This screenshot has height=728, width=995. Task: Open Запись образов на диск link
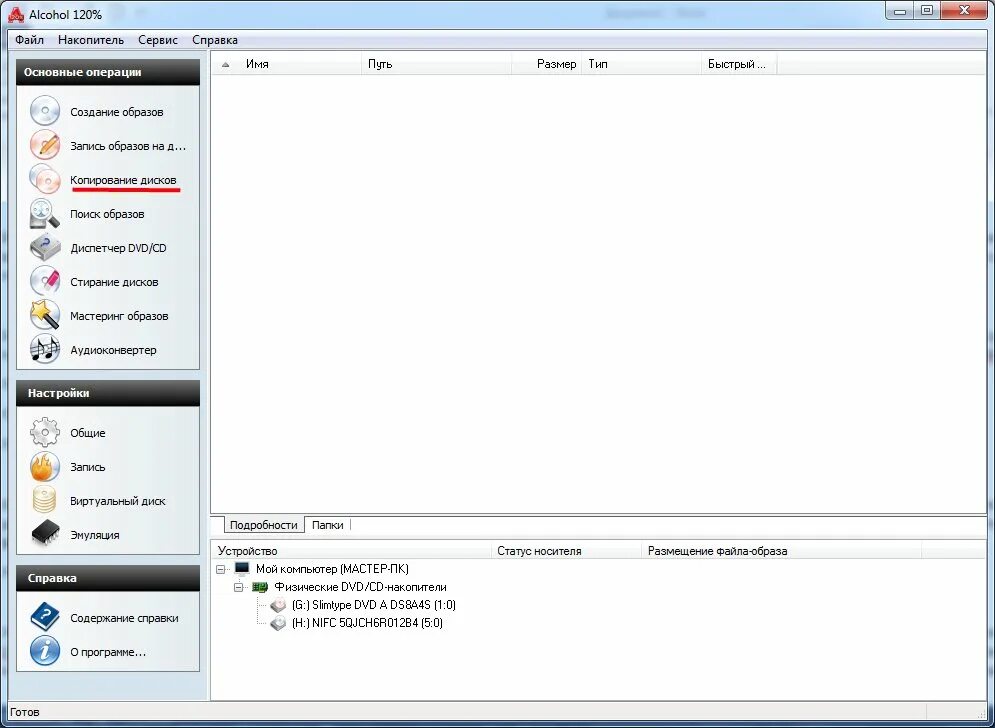coord(128,146)
